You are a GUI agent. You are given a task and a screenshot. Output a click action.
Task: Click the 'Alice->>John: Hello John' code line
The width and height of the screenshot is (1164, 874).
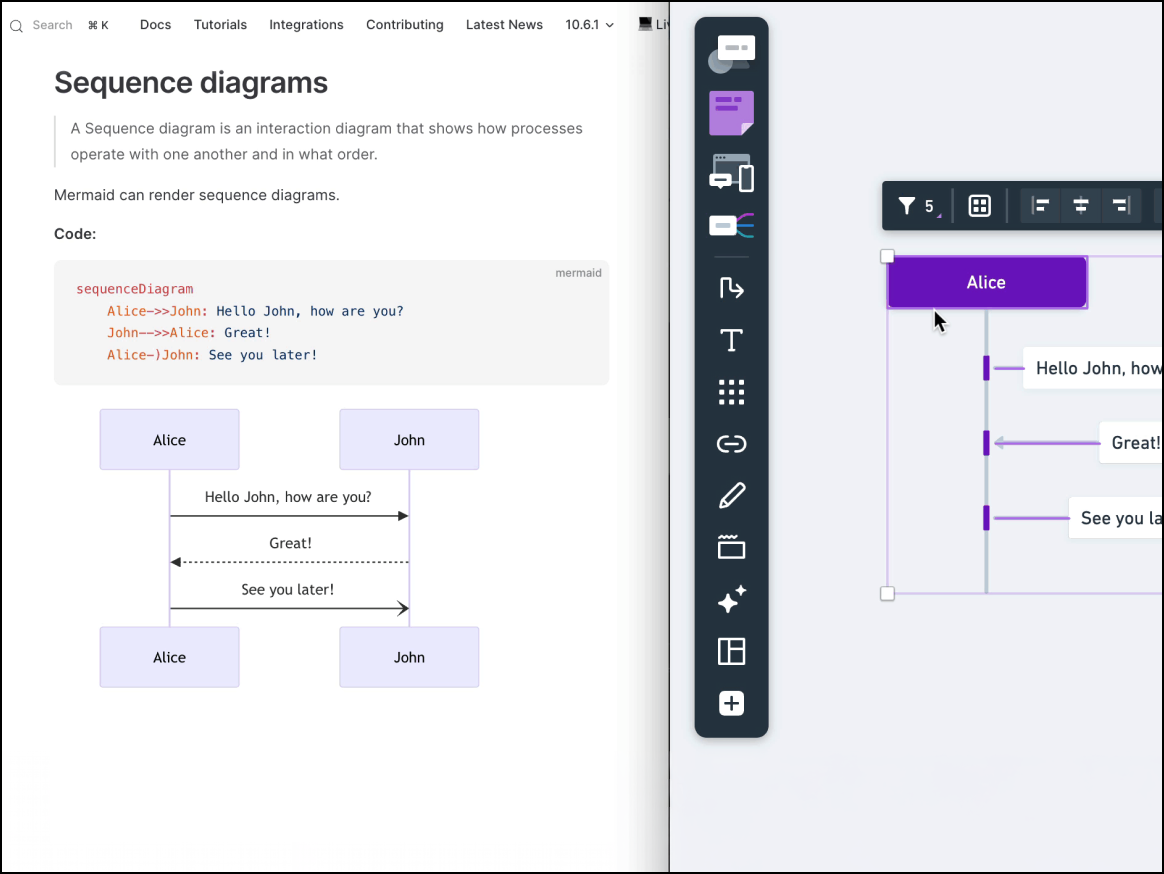coord(255,311)
